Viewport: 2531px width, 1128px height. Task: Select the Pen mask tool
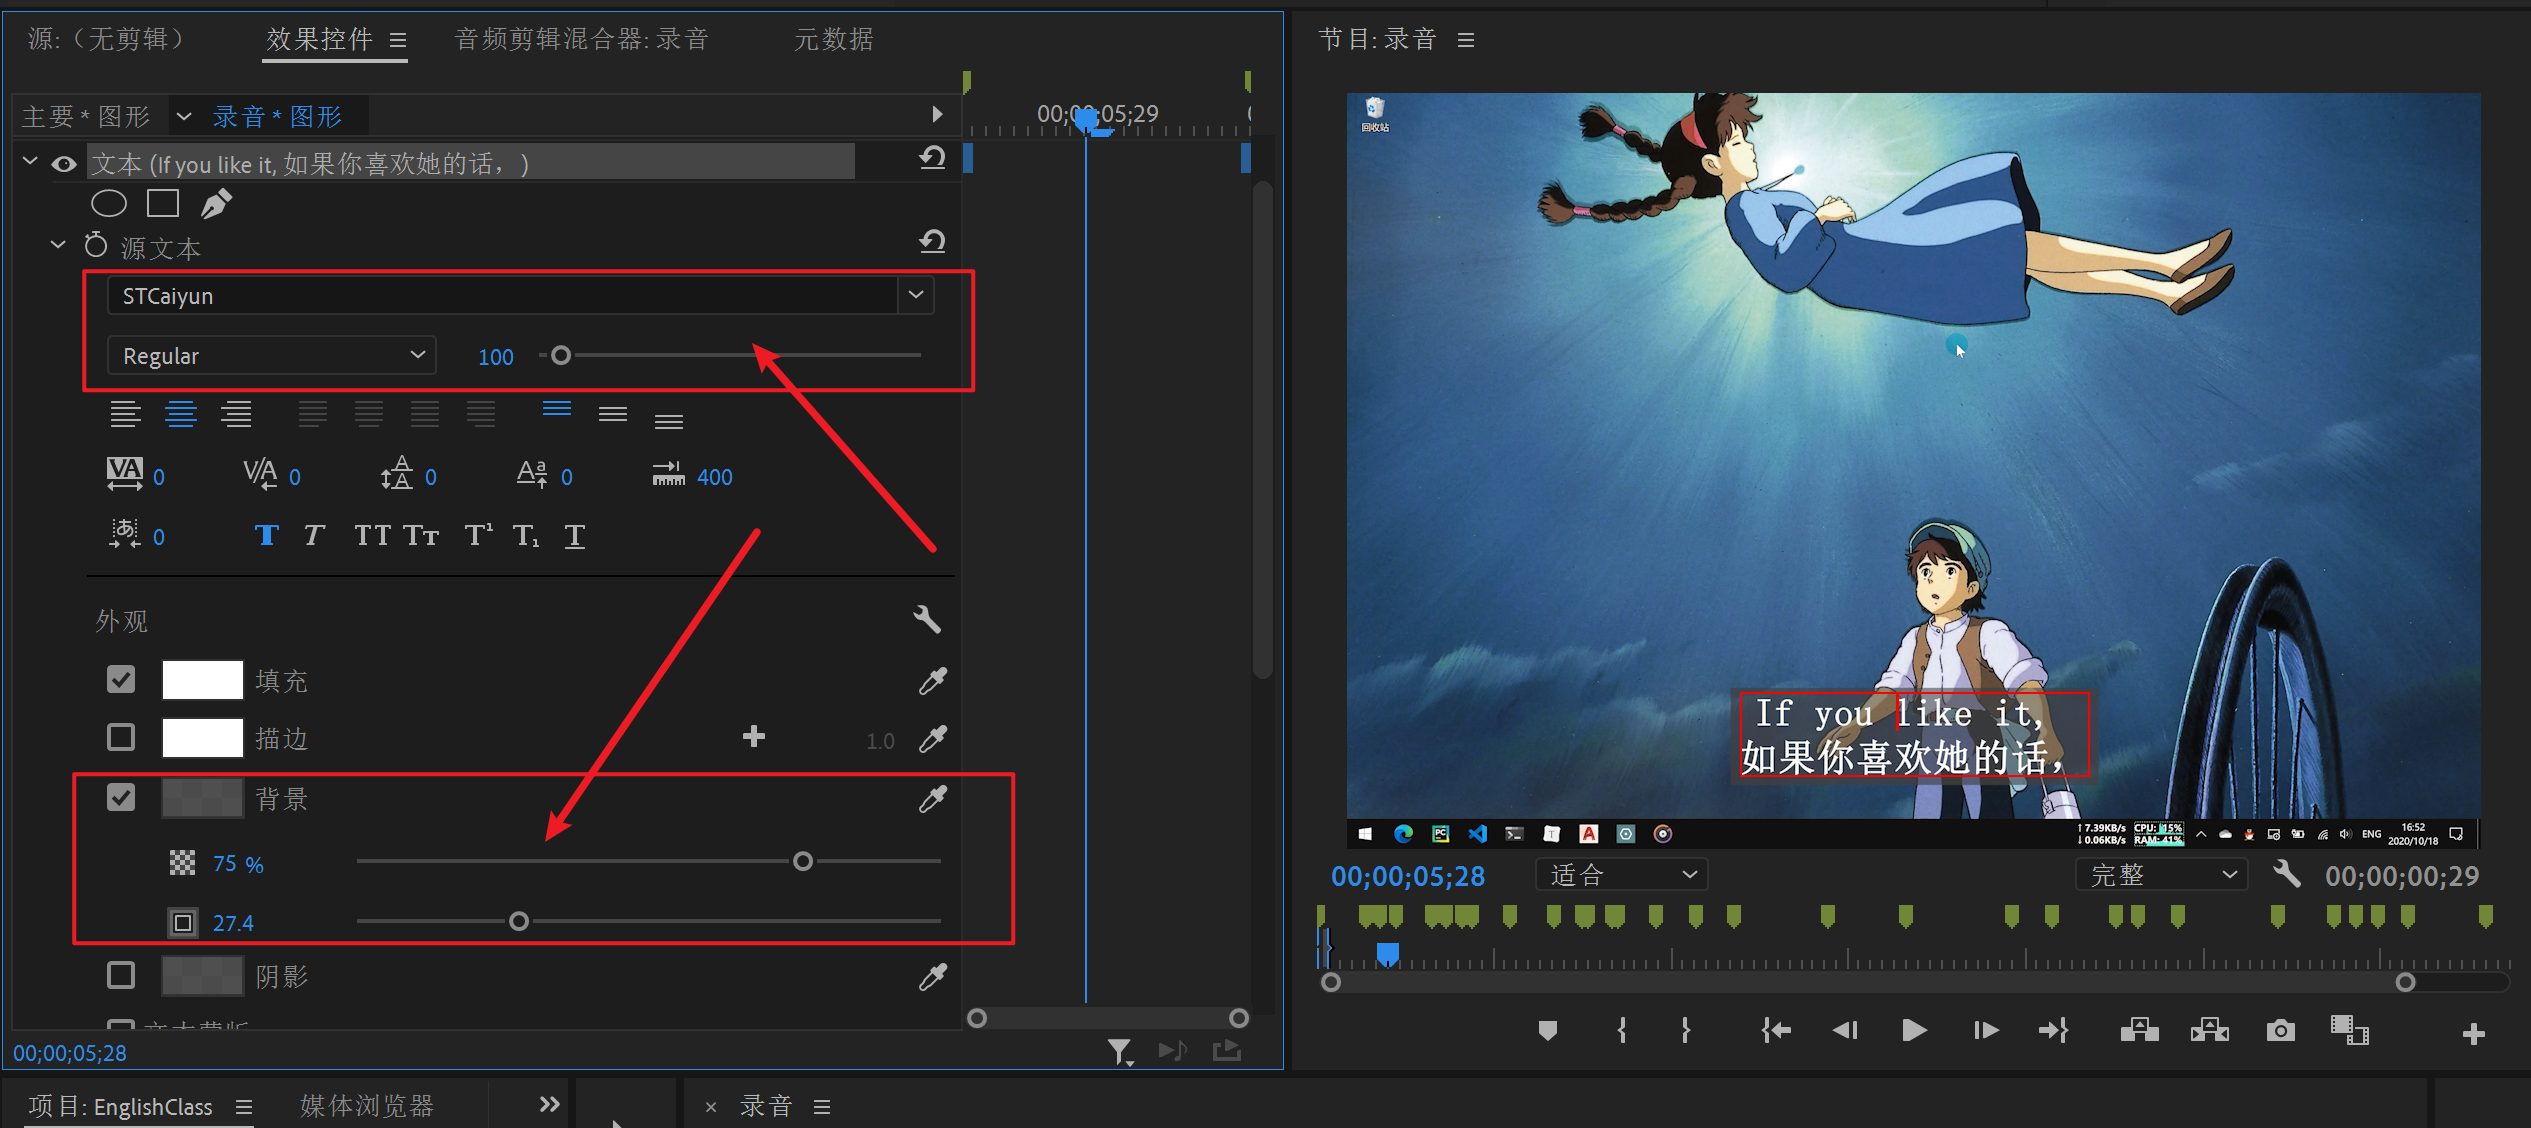216,204
